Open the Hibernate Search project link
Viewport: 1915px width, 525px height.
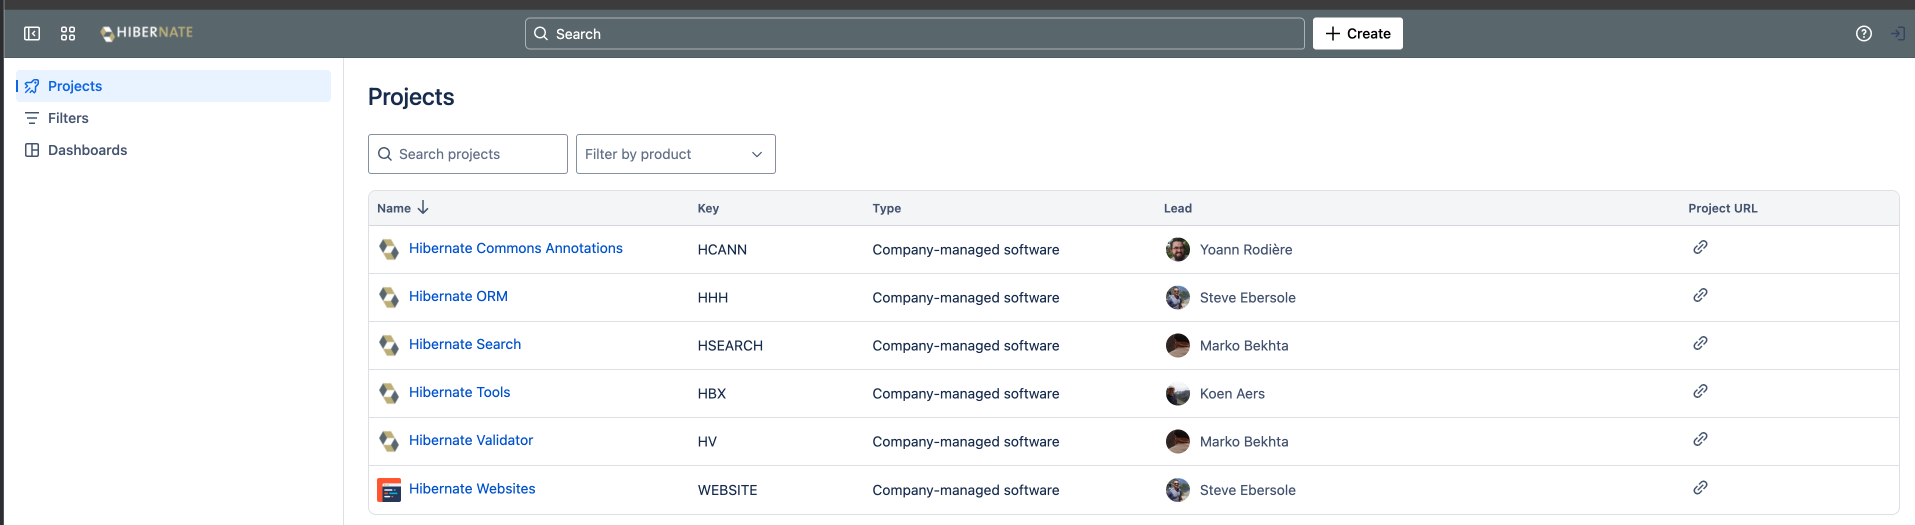coord(464,344)
